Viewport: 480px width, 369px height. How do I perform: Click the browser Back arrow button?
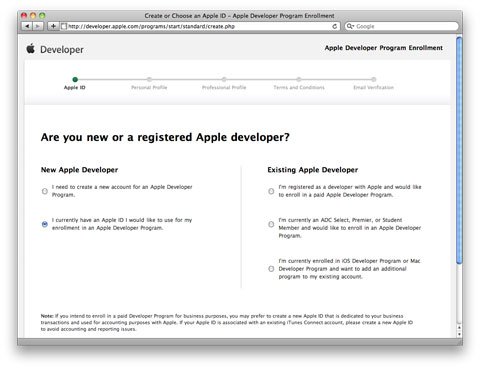pos(27,26)
